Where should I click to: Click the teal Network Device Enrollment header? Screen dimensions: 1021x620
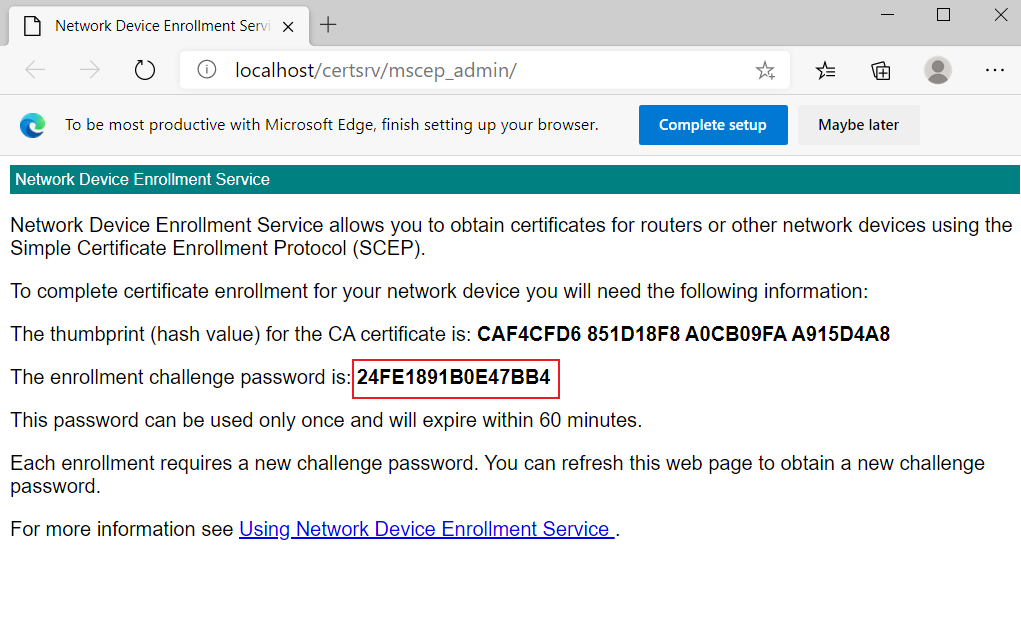514,179
